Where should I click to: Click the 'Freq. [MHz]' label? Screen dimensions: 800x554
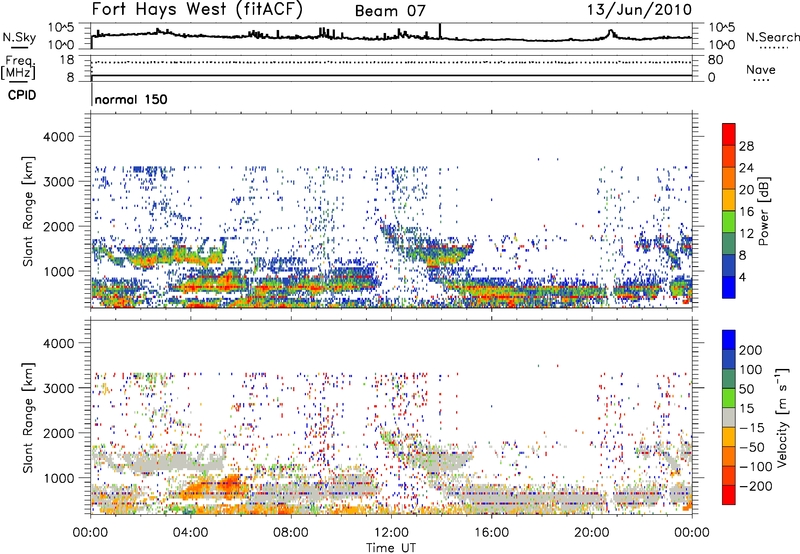tap(18, 67)
